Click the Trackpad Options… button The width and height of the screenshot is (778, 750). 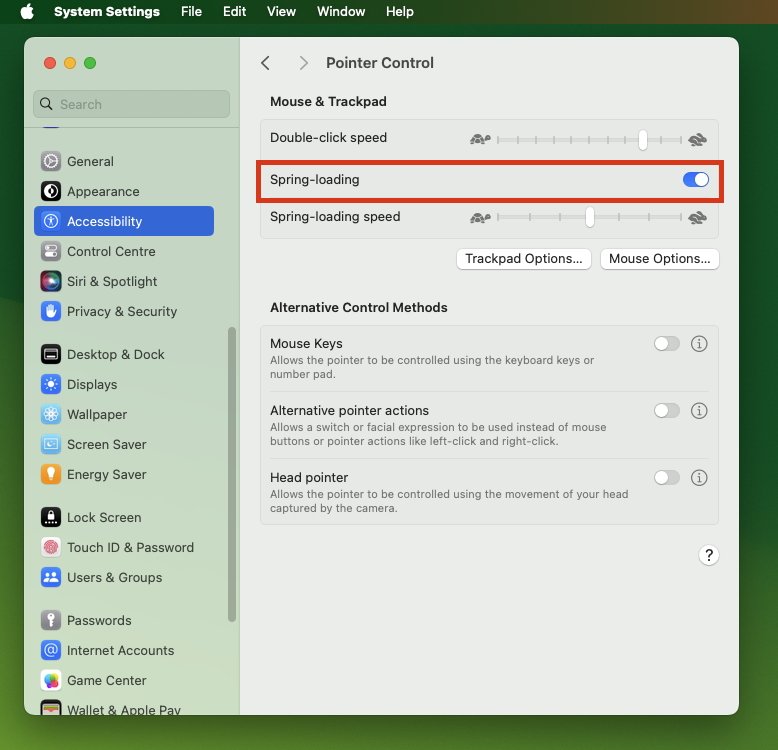(x=523, y=258)
